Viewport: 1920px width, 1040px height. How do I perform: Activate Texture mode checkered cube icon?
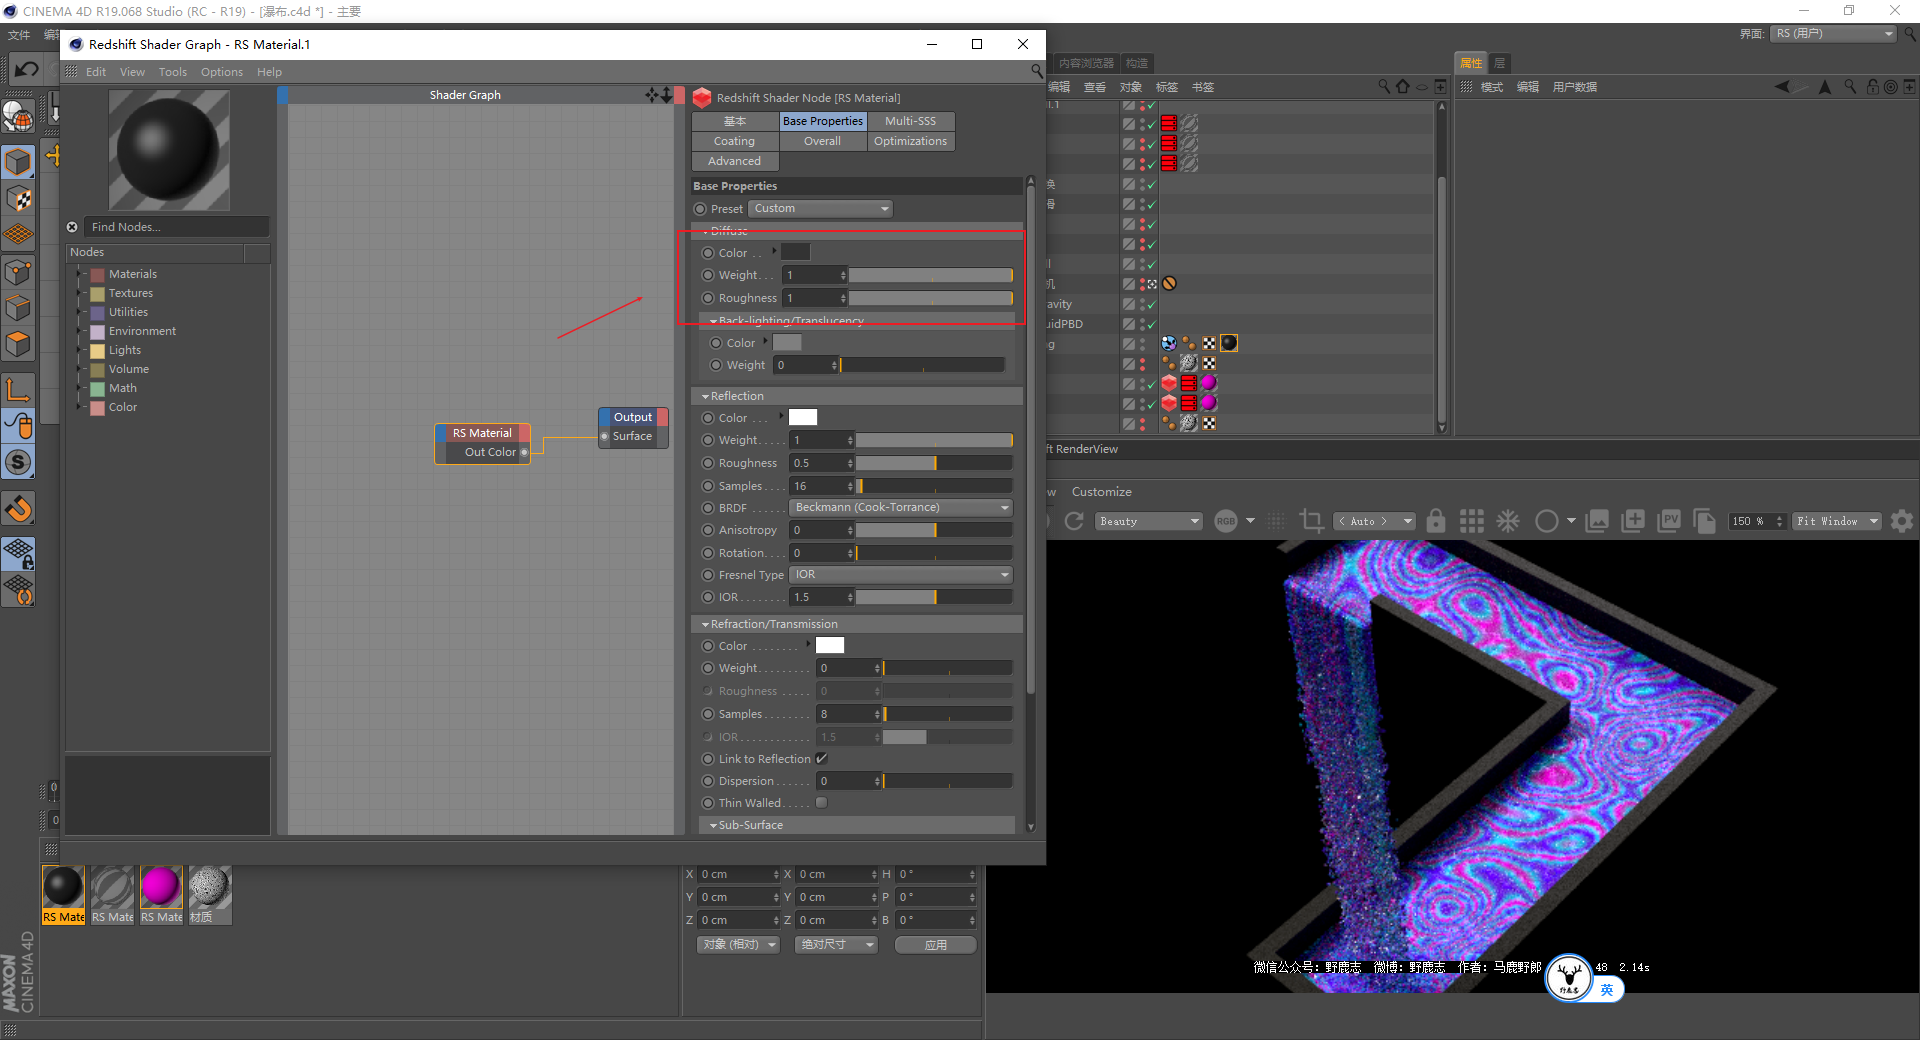[18, 198]
